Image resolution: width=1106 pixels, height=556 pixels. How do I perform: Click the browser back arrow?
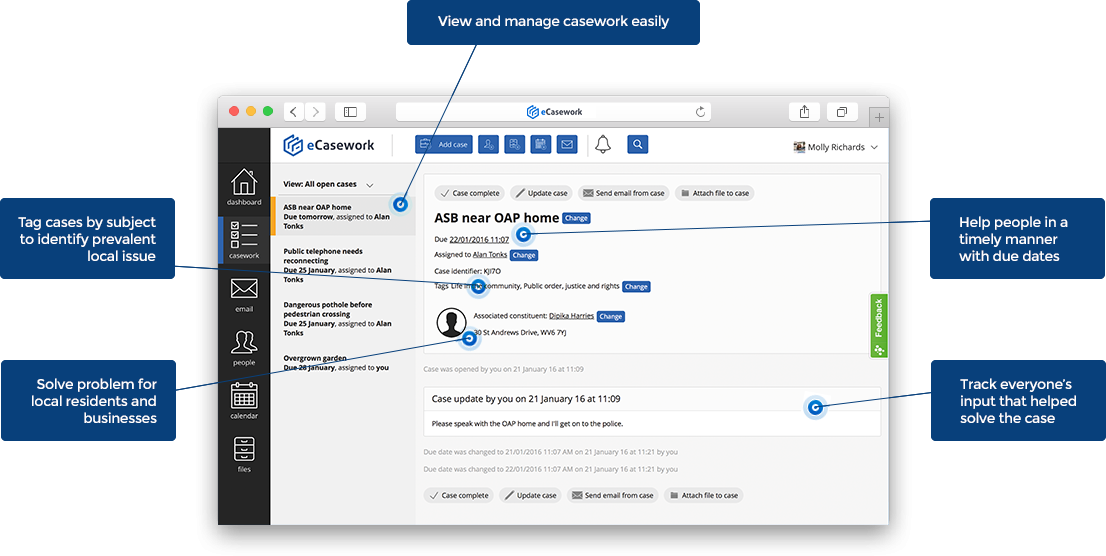294,111
